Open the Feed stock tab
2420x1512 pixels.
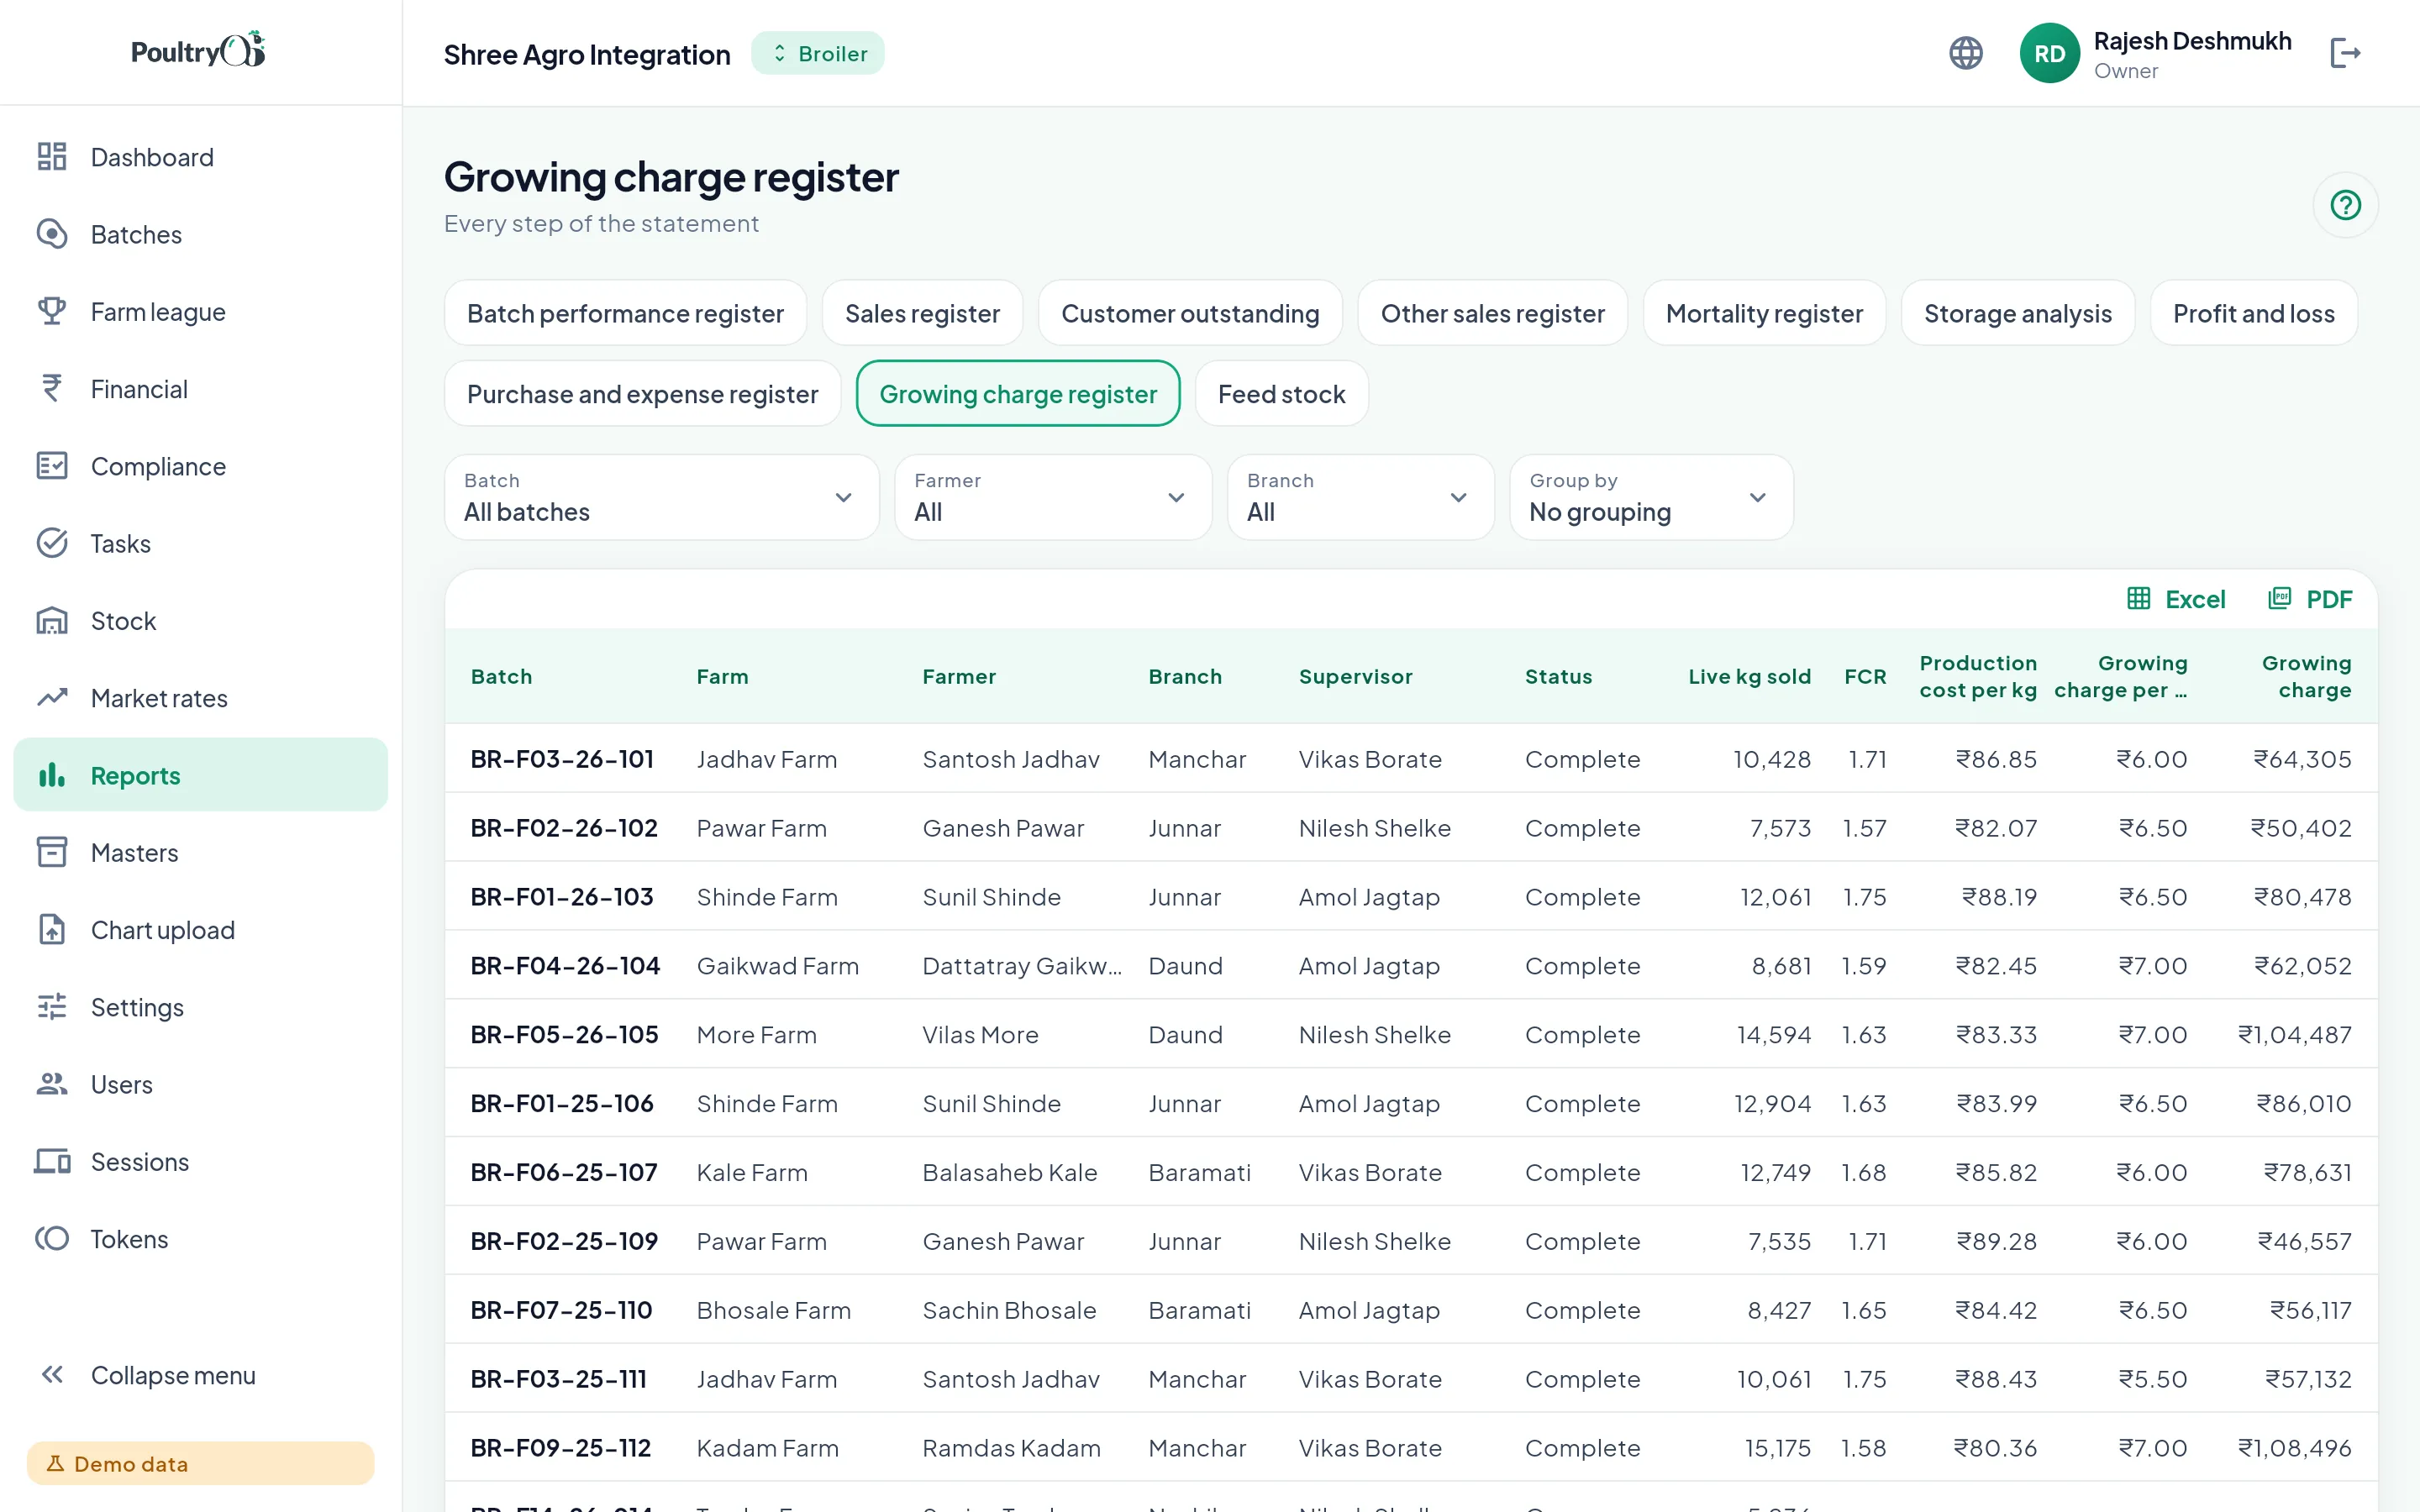coord(1281,393)
